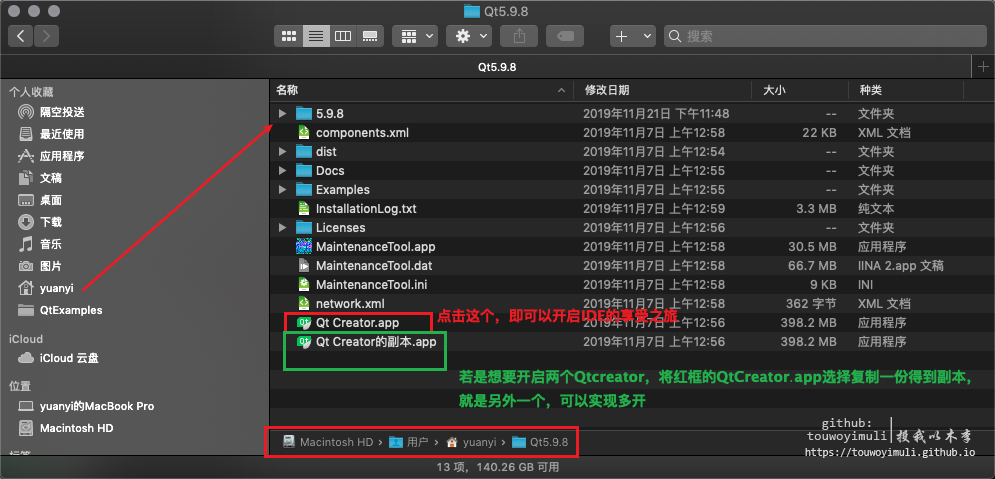Open the group-by arrangement dropdown

pos(415,36)
